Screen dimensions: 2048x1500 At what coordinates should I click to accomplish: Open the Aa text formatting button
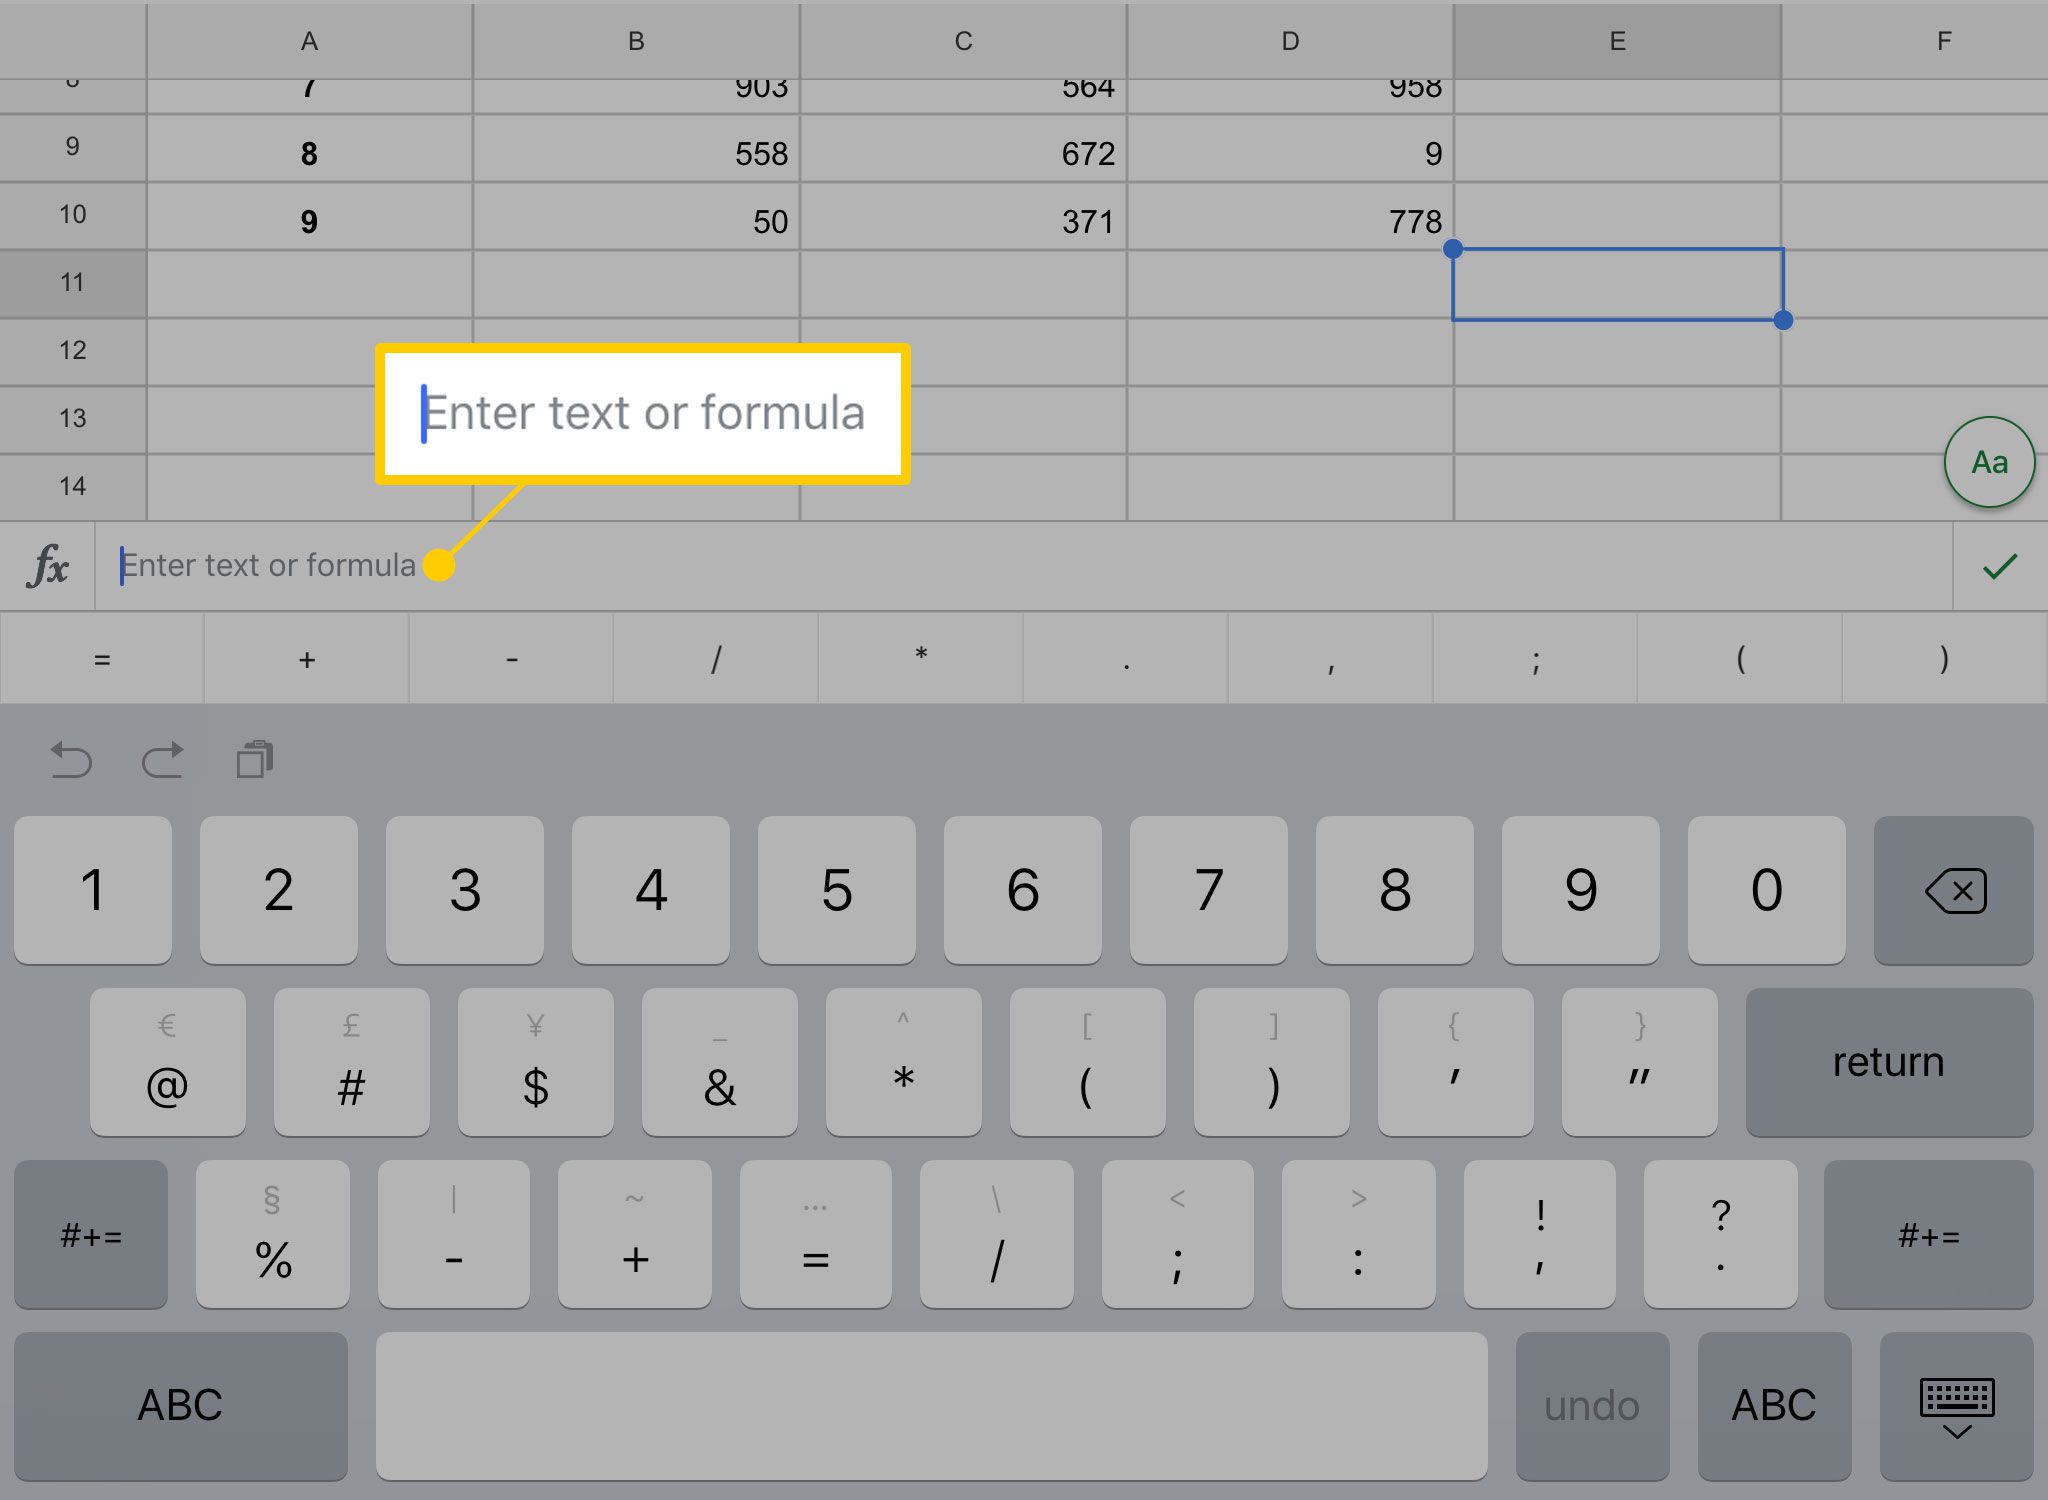click(x=1989, y=462)
